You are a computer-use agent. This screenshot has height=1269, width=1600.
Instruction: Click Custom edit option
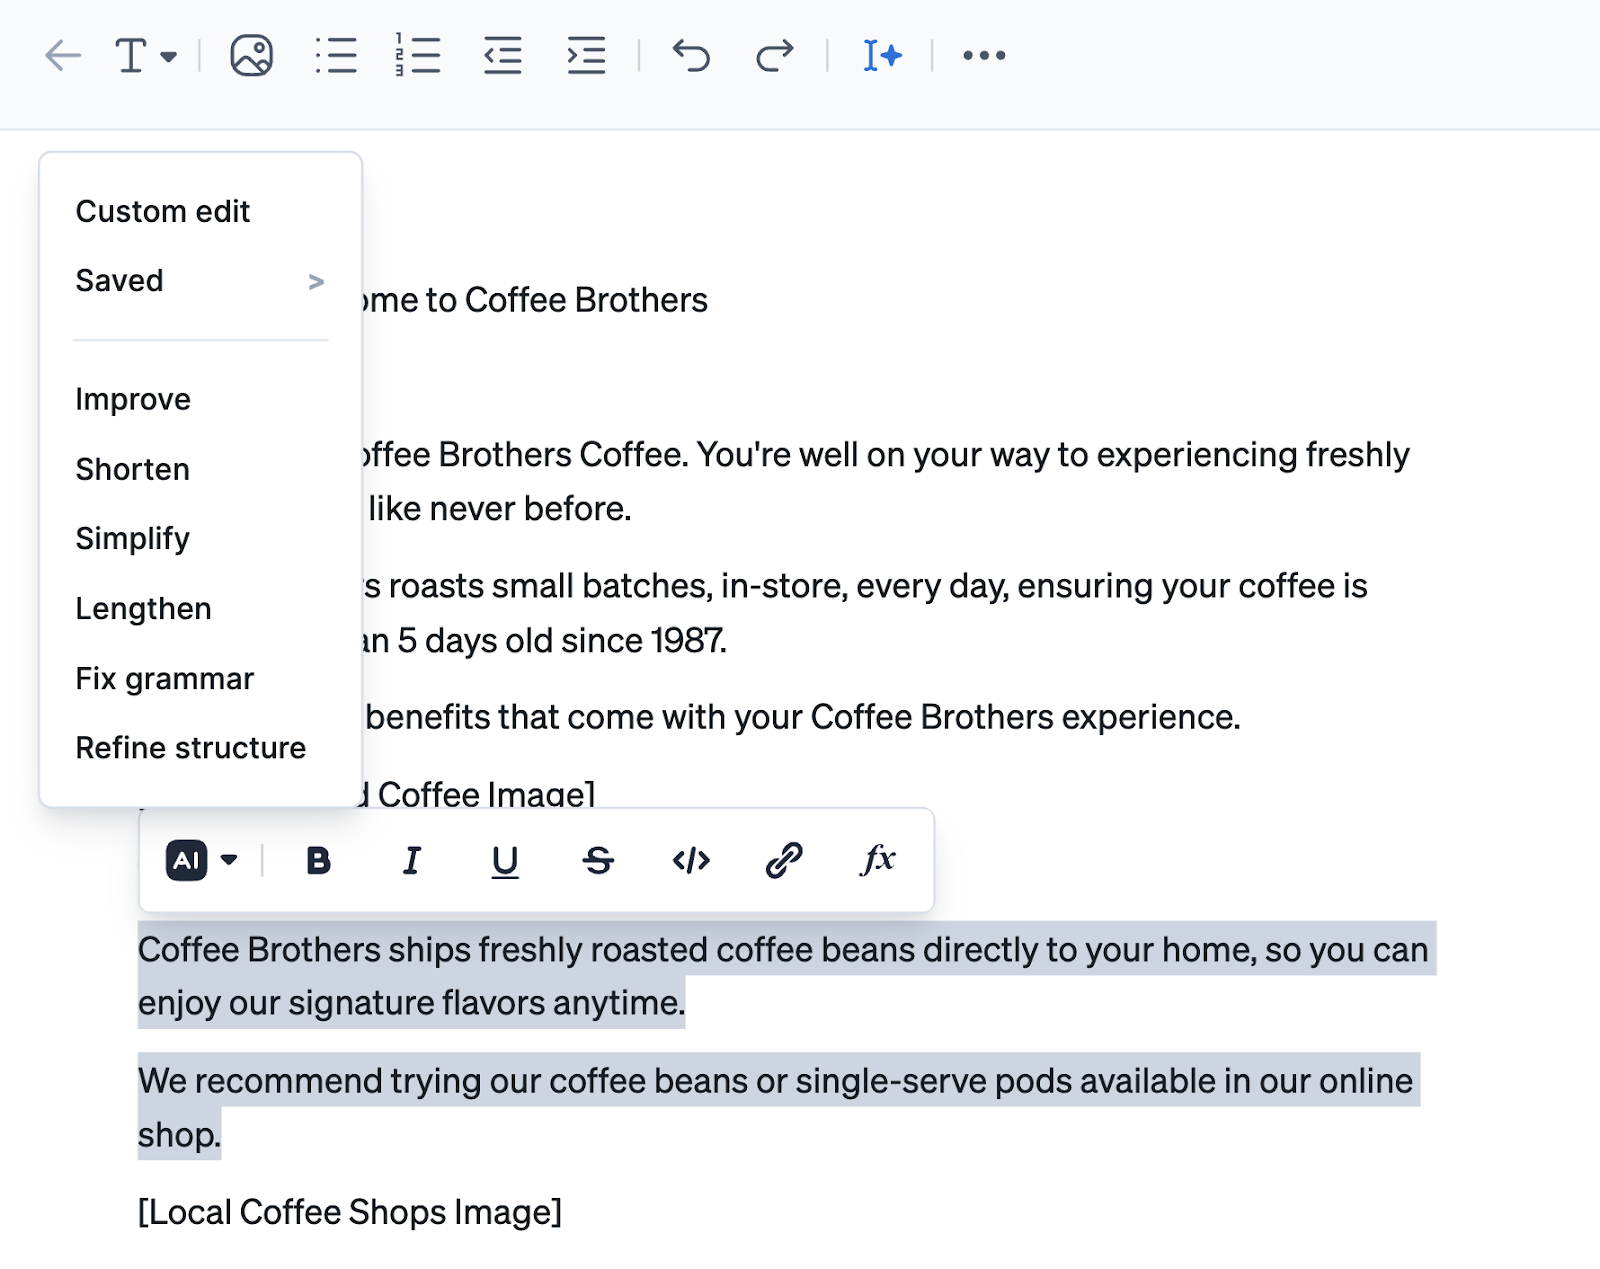(162, 210)
